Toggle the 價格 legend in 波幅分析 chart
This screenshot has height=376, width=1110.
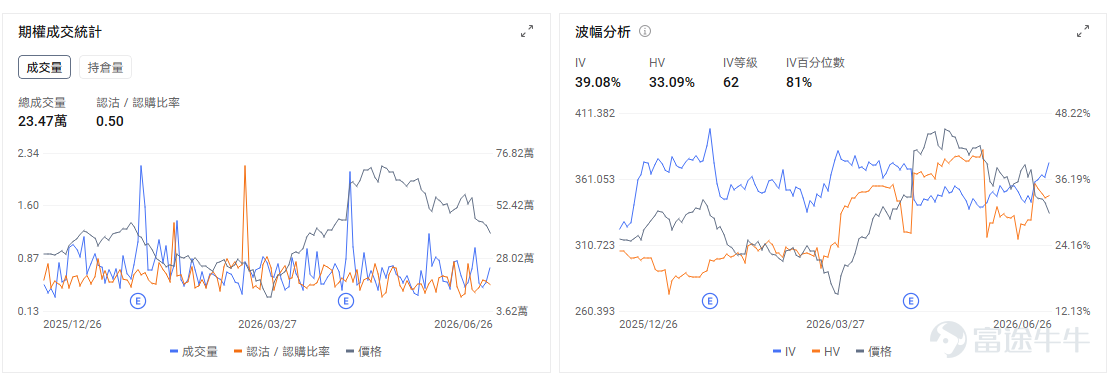tap(873, 351)
